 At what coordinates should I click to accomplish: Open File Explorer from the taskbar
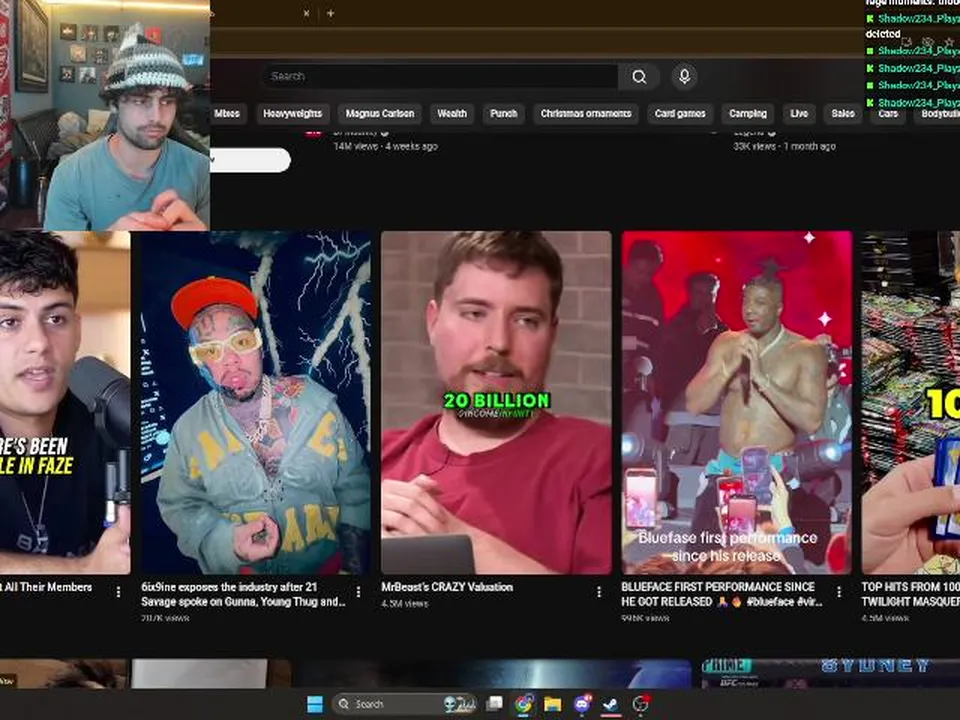pos(552,704)
